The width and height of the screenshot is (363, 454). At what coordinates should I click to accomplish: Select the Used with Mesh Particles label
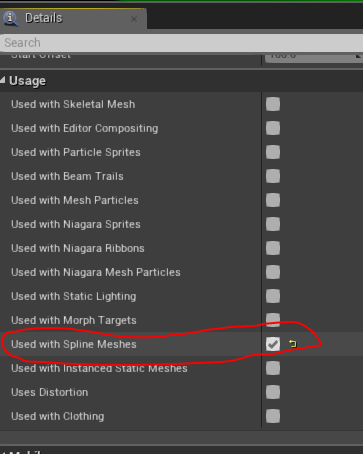click(75, 200)
